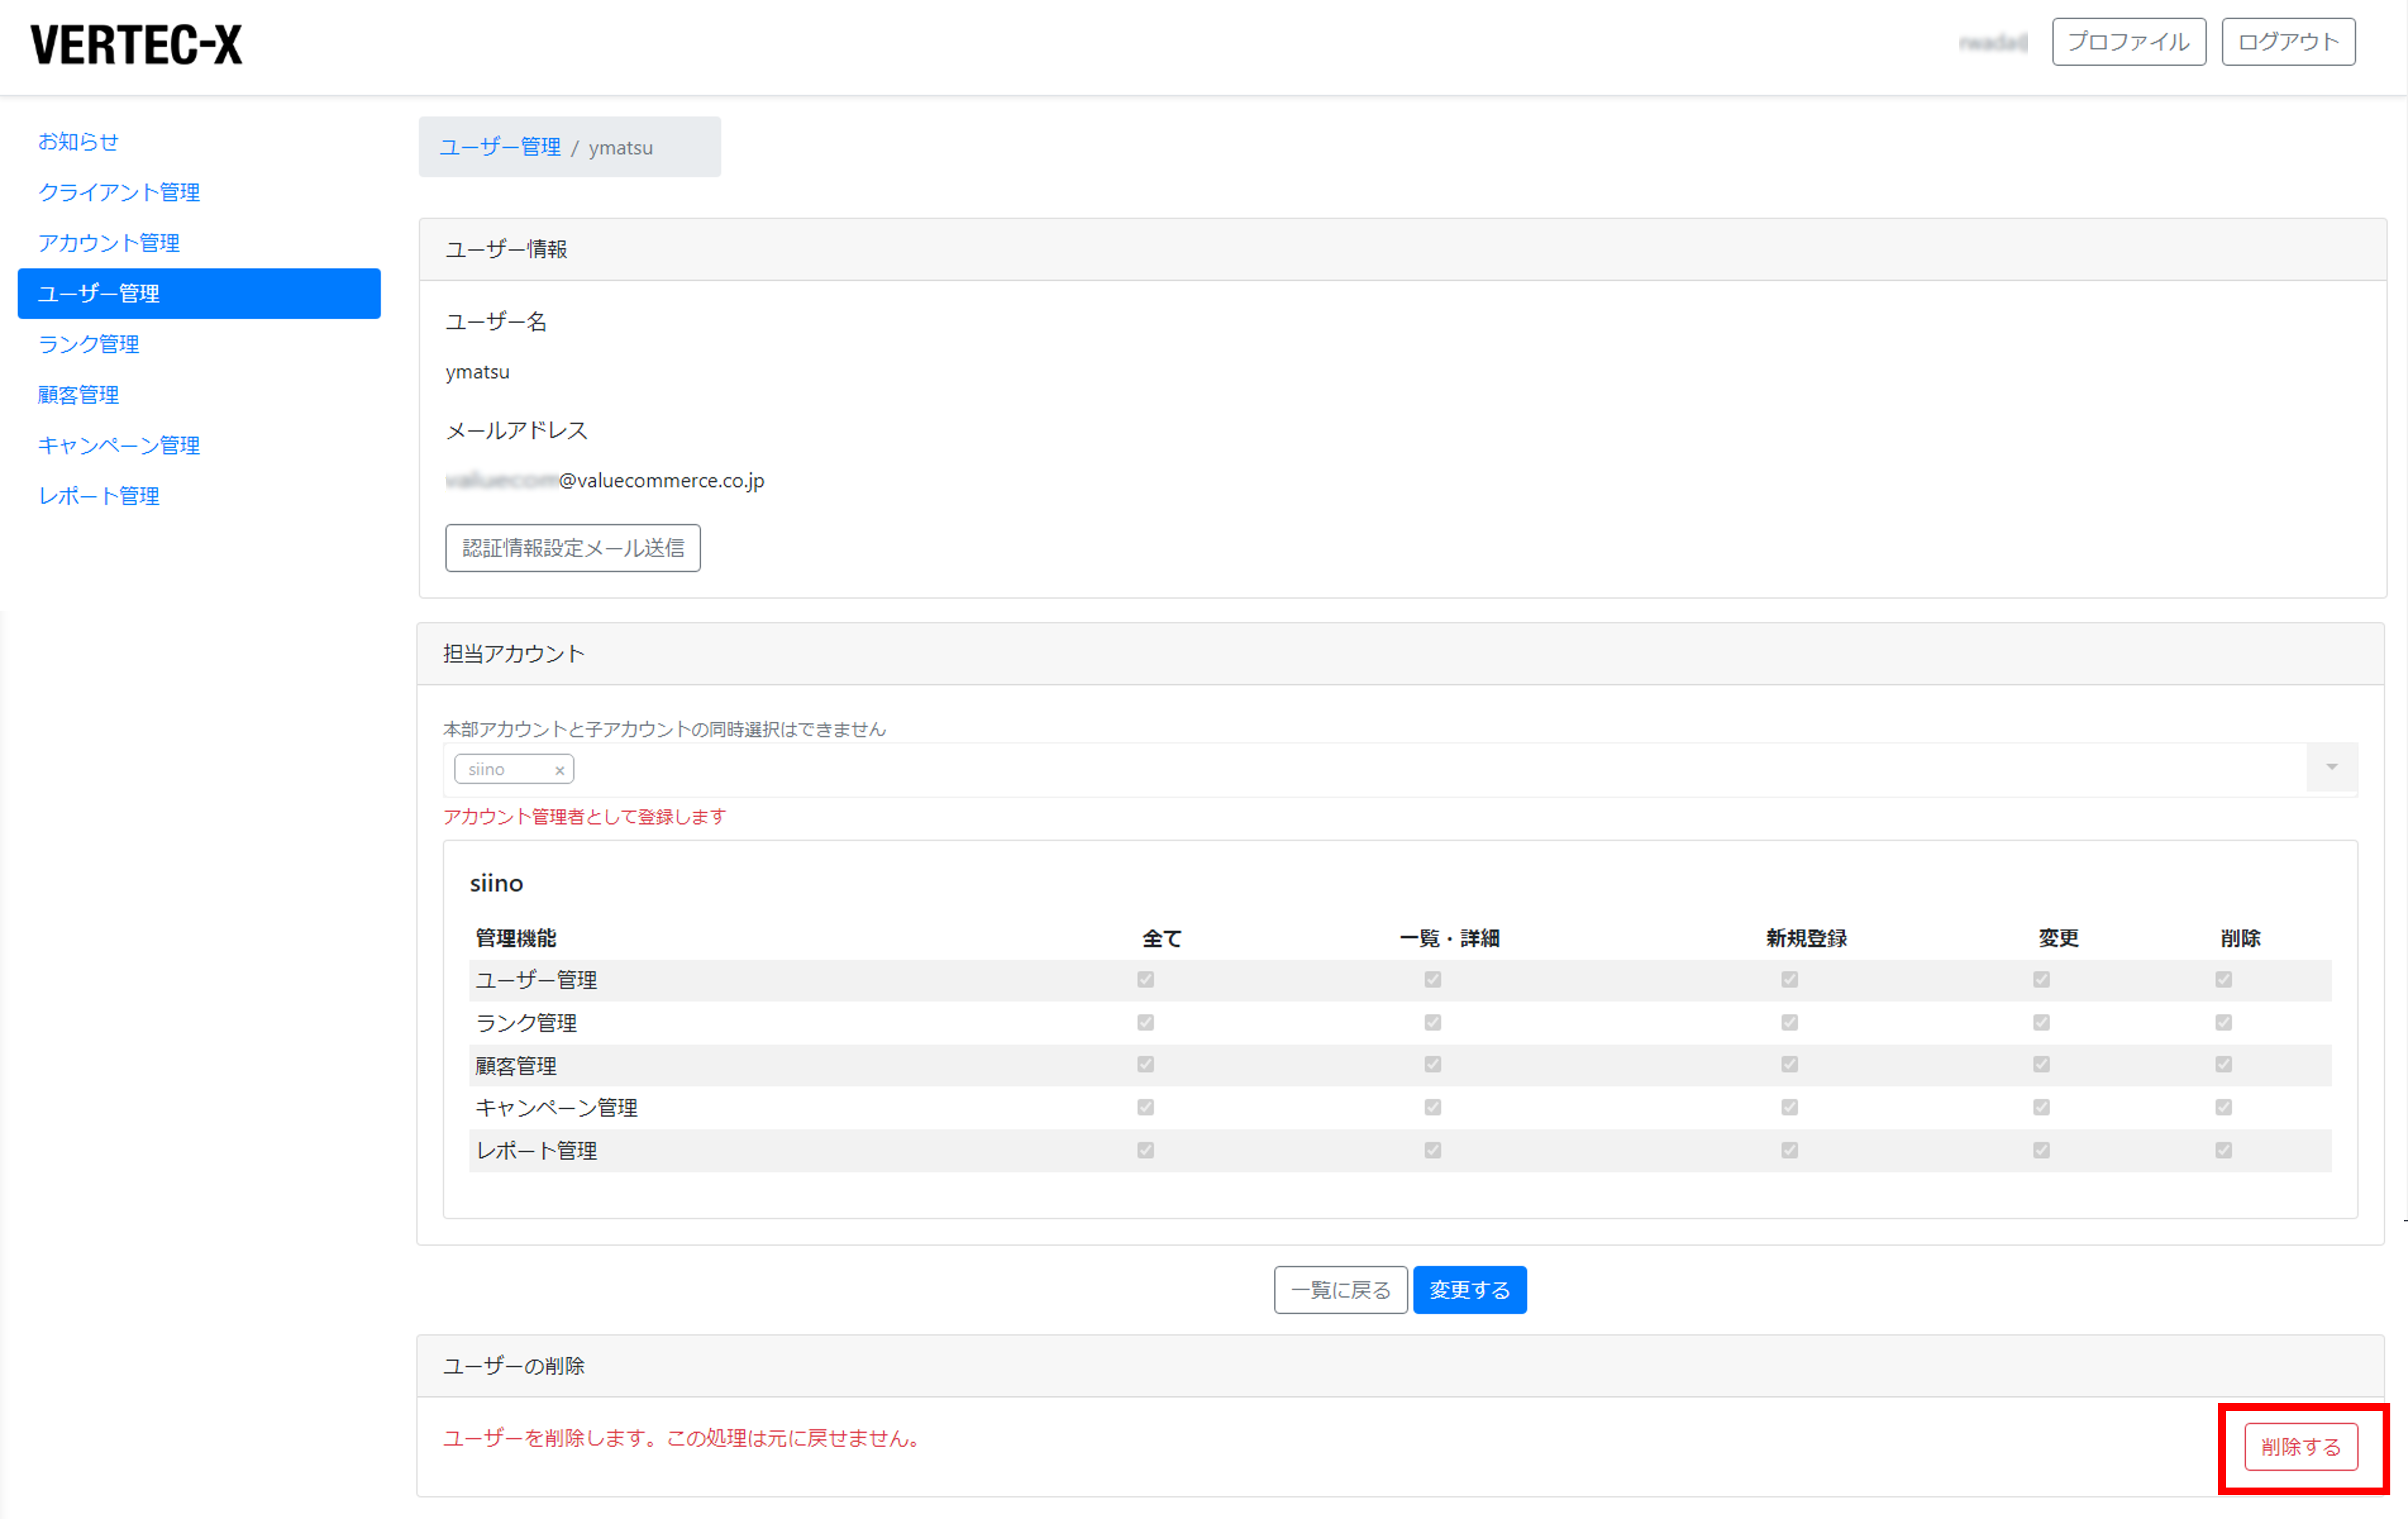The height and width of the screenshot is (1519, 2408).
Task: Toggle 一覧・詳細 checkbox for レポート管理 row
Action: click(x=1432, y=1150)
